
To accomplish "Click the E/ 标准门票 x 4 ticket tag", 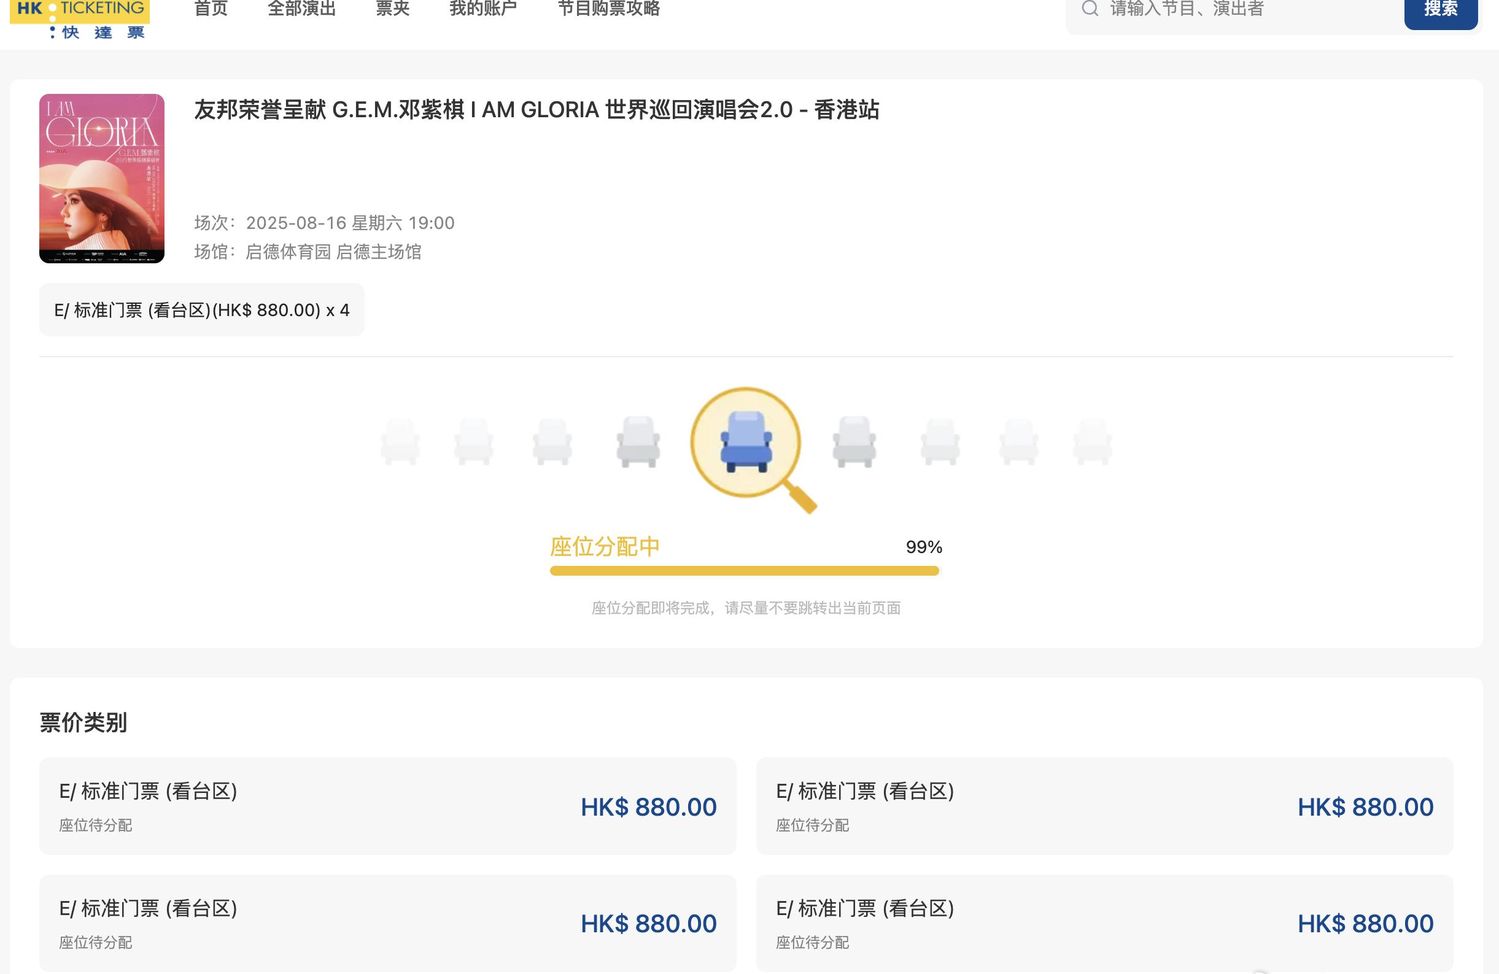I will point(202,310).
